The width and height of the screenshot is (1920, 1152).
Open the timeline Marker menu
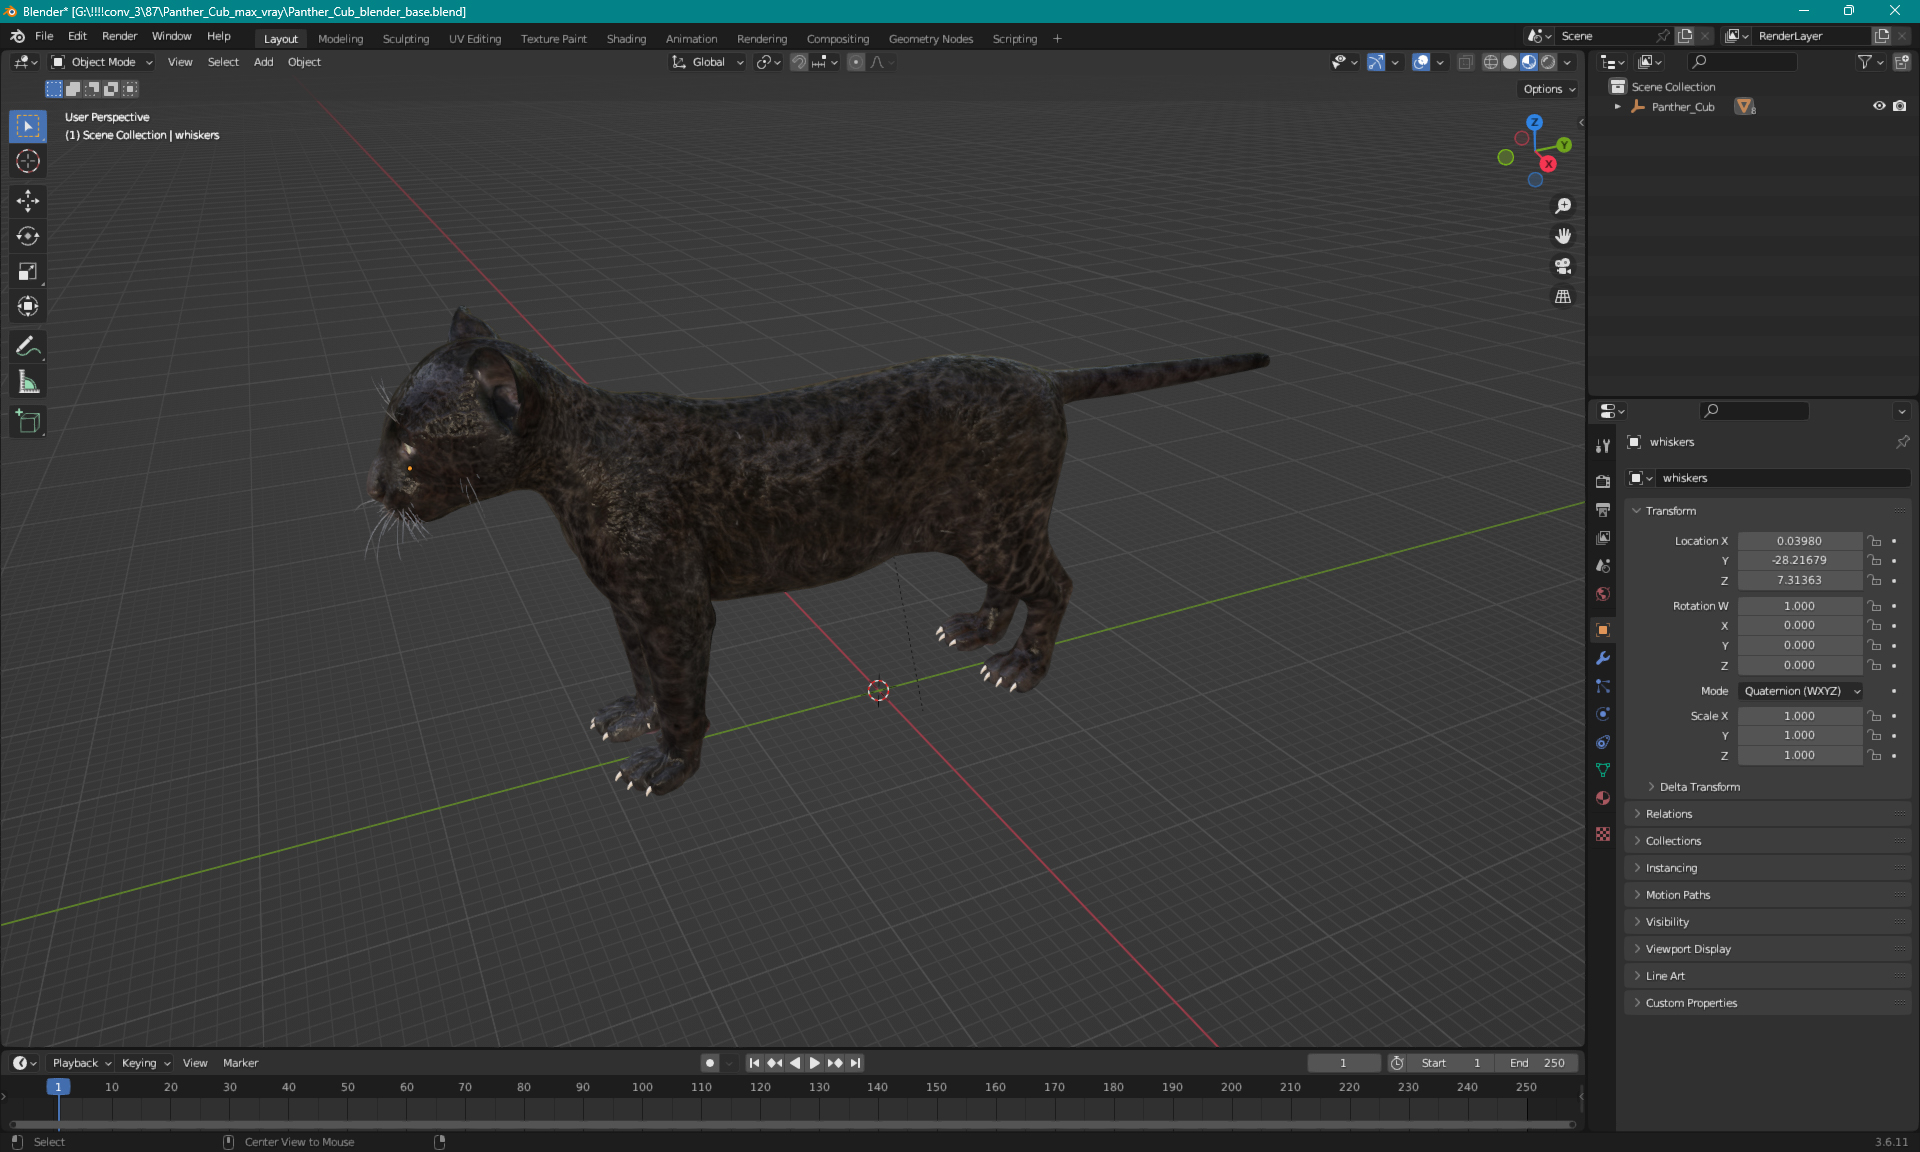pyautogui.click(x=240, y=1063)
